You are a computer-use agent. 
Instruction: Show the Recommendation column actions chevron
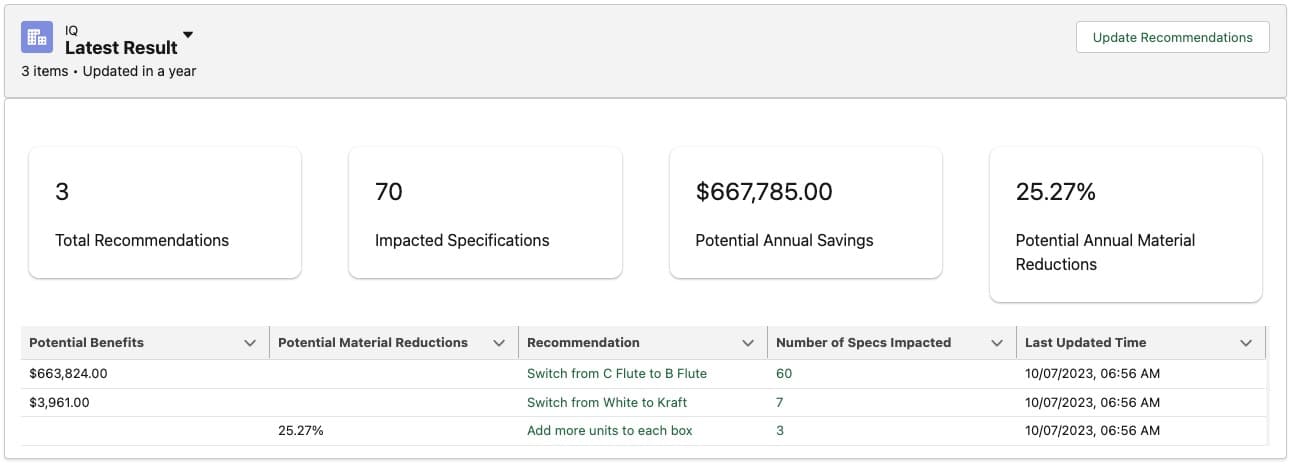(x=748, y=343)
